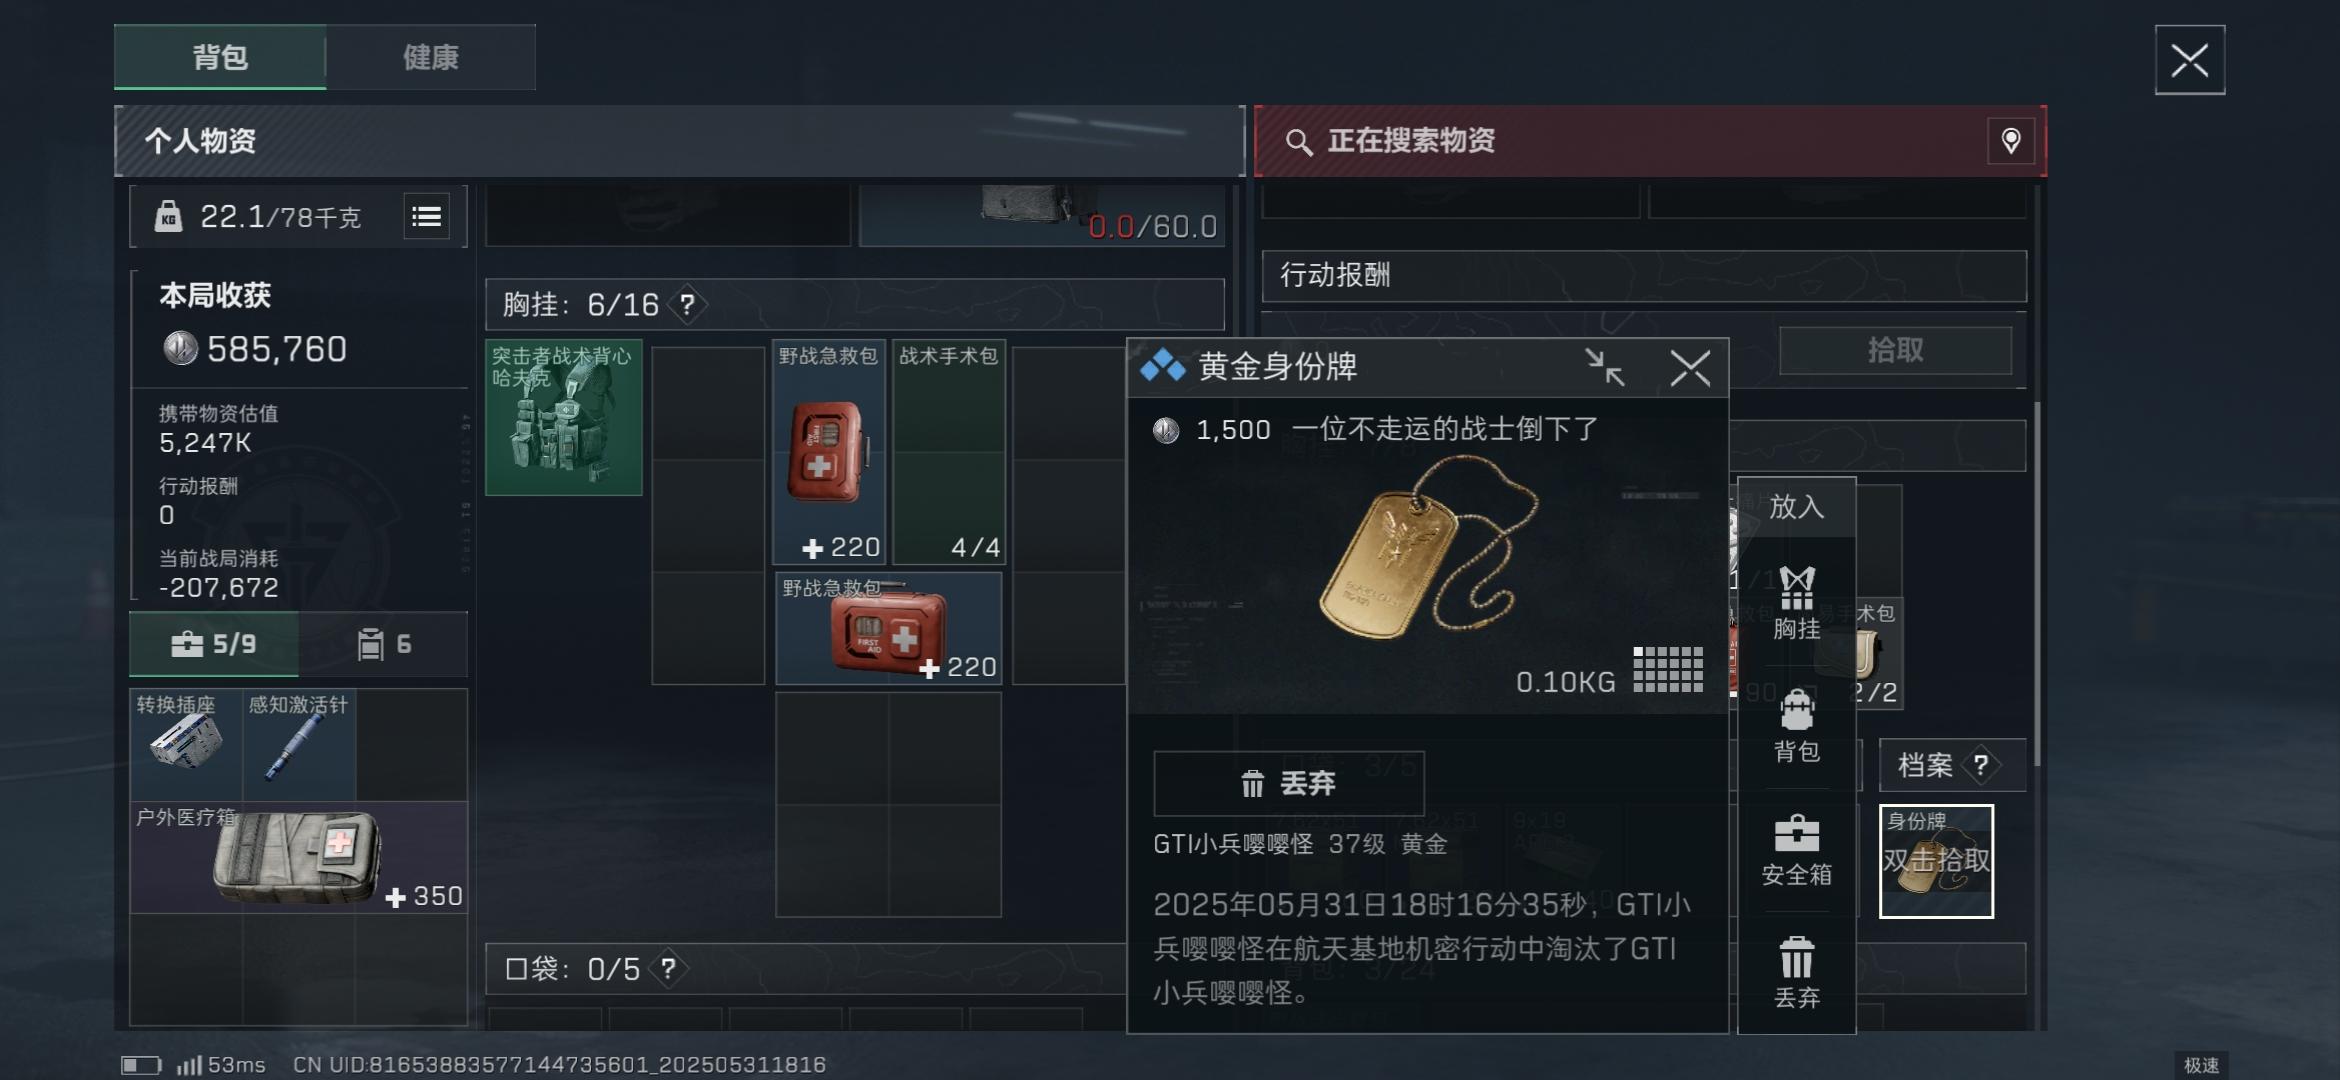Open help for 档案 section
This screenshot has height=1080, width=2340.
[x=1980, y=765]
